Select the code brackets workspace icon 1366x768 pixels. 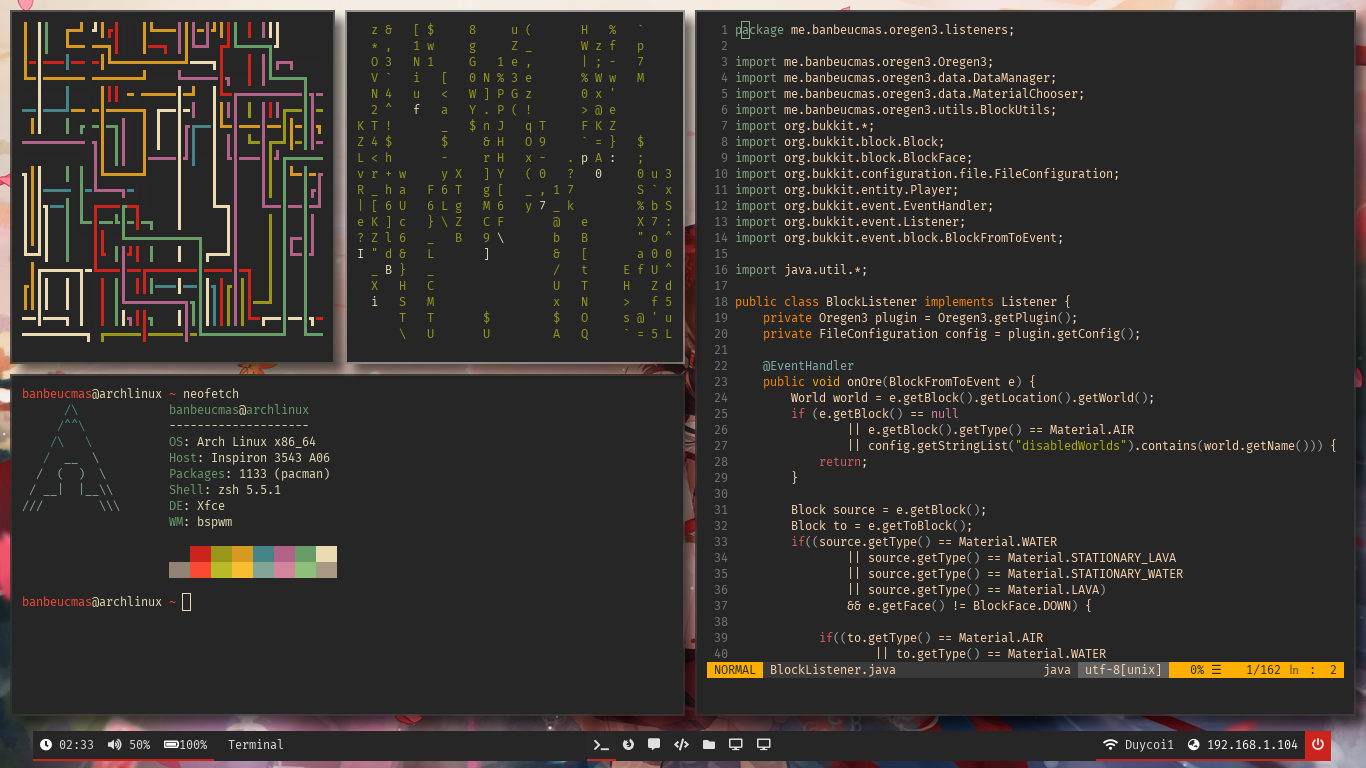(681, 745)
